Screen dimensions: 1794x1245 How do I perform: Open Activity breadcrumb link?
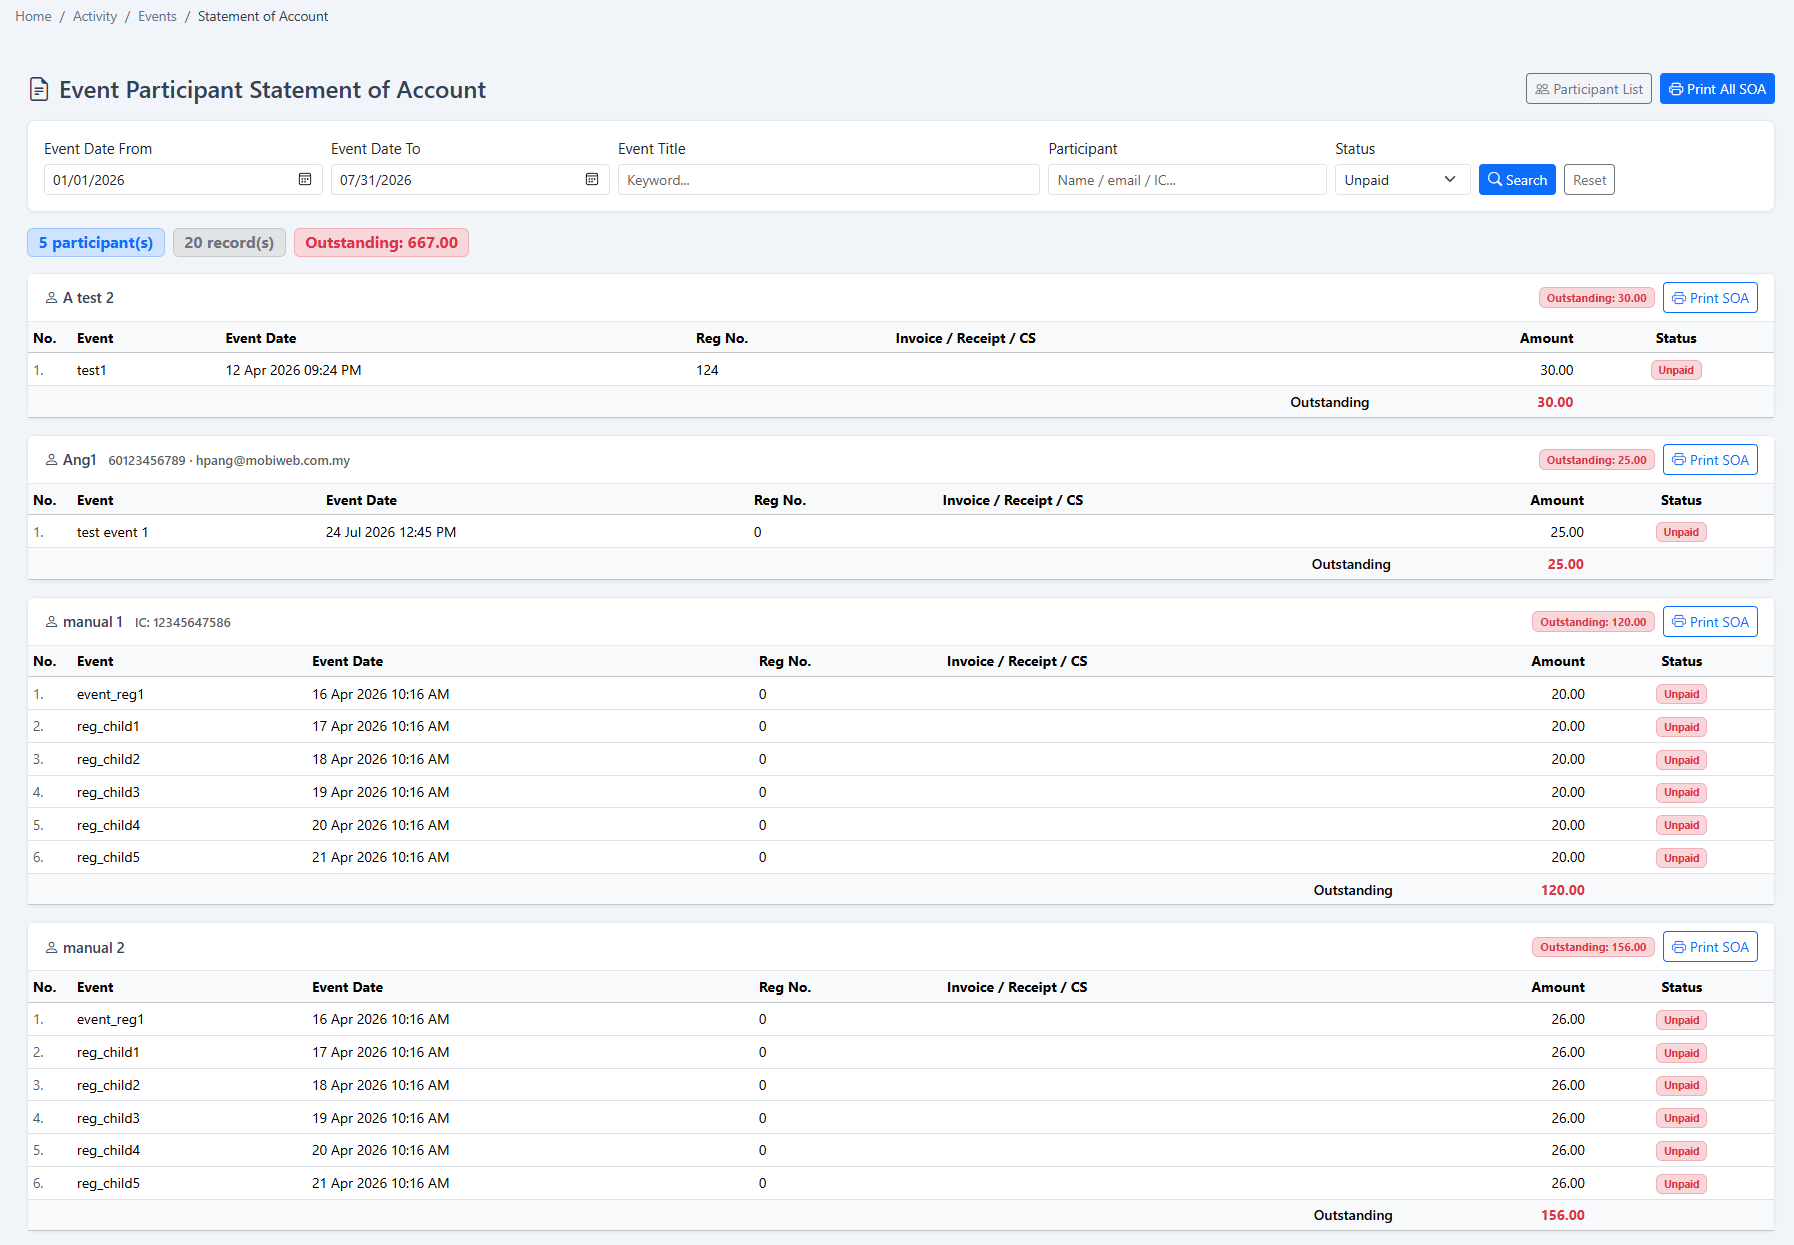95,16
